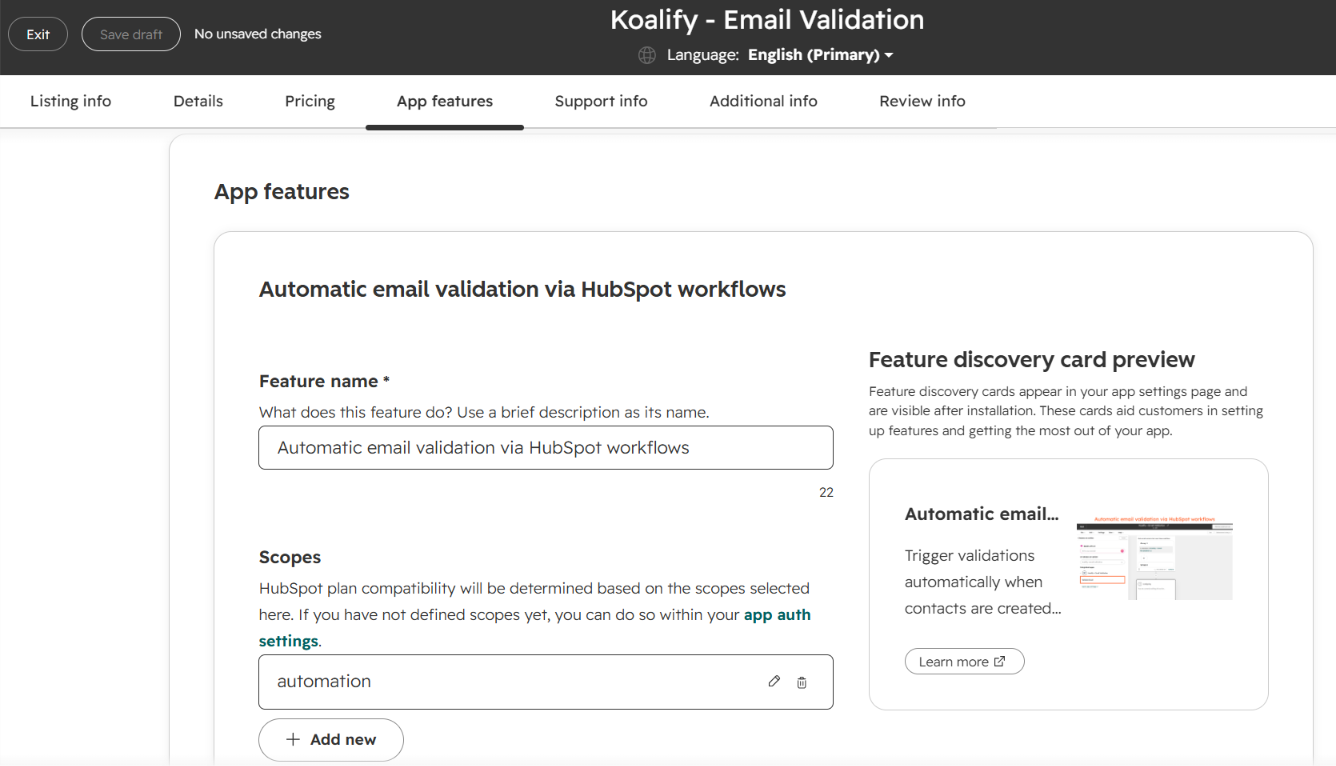Click the character counter '22'

(826, 493)
